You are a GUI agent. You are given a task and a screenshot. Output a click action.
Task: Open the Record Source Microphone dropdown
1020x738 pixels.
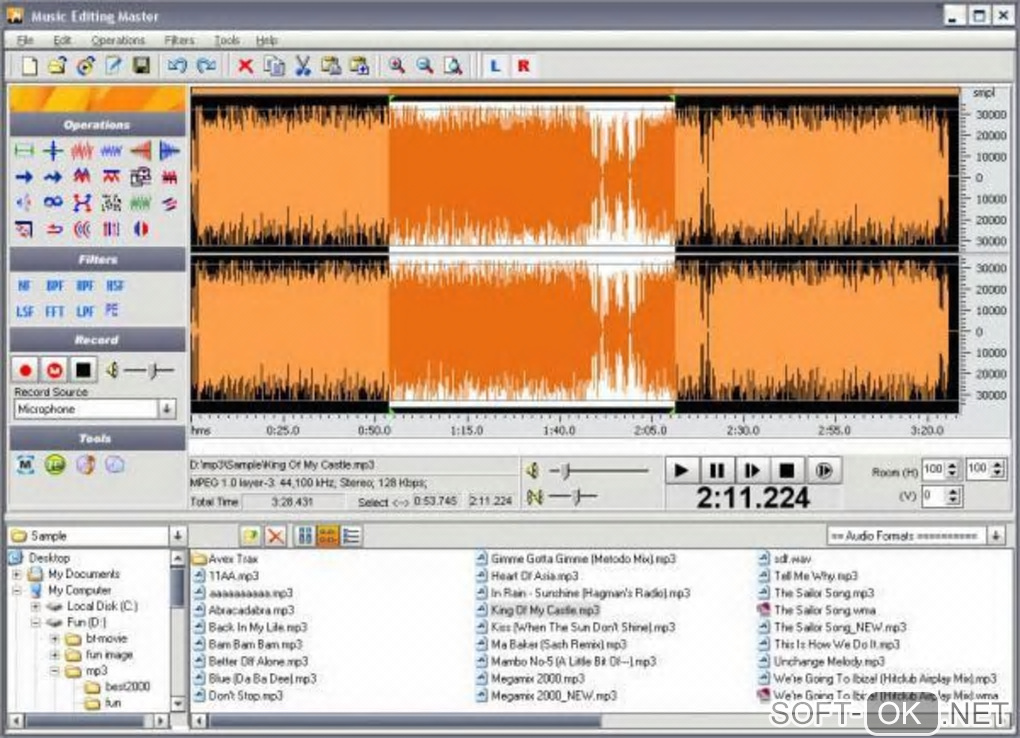(167, 409)
